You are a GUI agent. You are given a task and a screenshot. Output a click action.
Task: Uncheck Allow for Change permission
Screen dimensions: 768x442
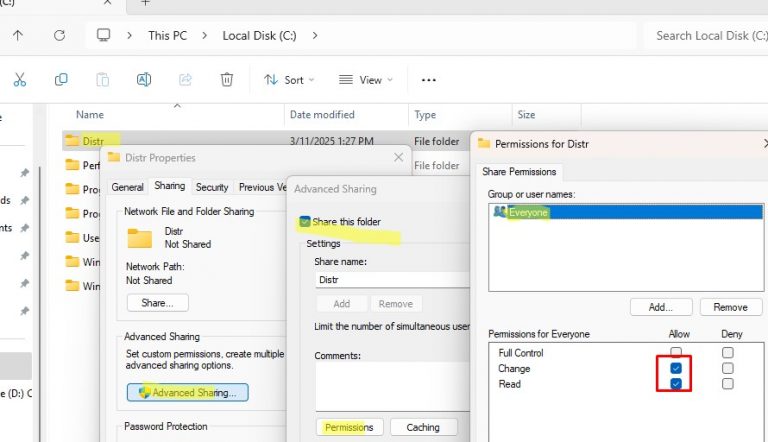coord(676,369)
